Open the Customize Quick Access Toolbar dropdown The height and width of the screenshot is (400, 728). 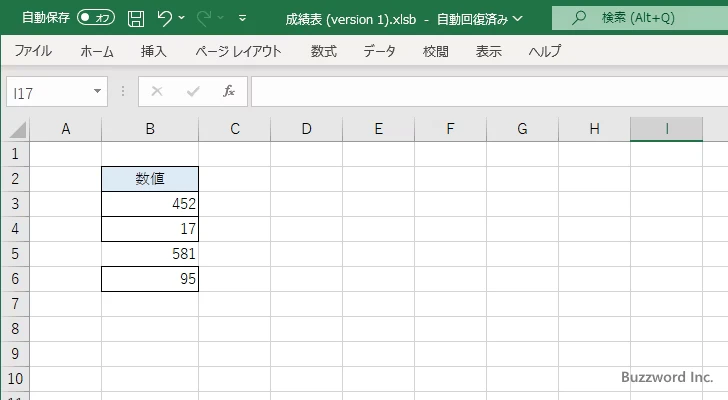pos(242,18)
